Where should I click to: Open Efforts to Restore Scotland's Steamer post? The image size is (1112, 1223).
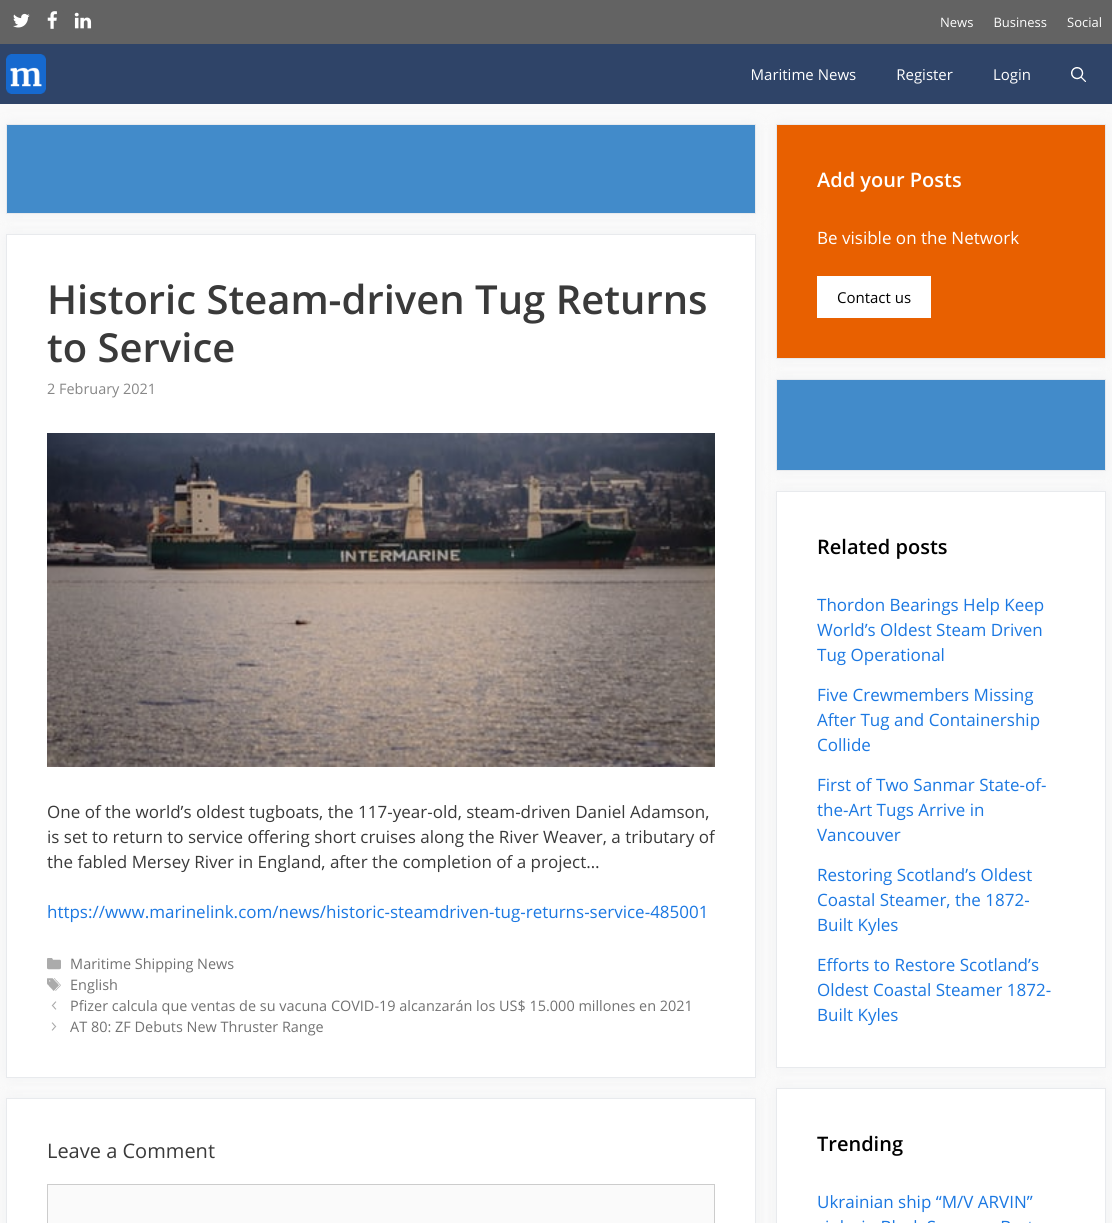click(934, 990)
